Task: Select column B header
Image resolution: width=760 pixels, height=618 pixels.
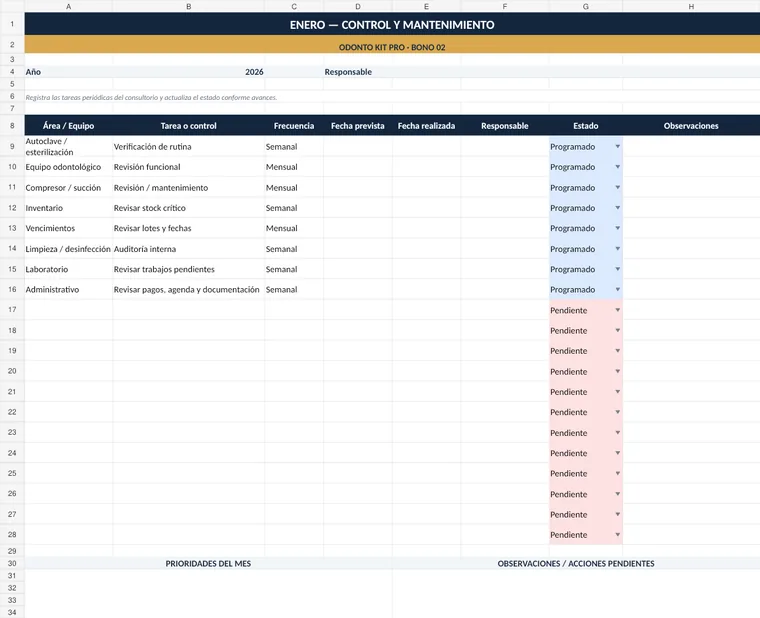Action: point(189,6)
